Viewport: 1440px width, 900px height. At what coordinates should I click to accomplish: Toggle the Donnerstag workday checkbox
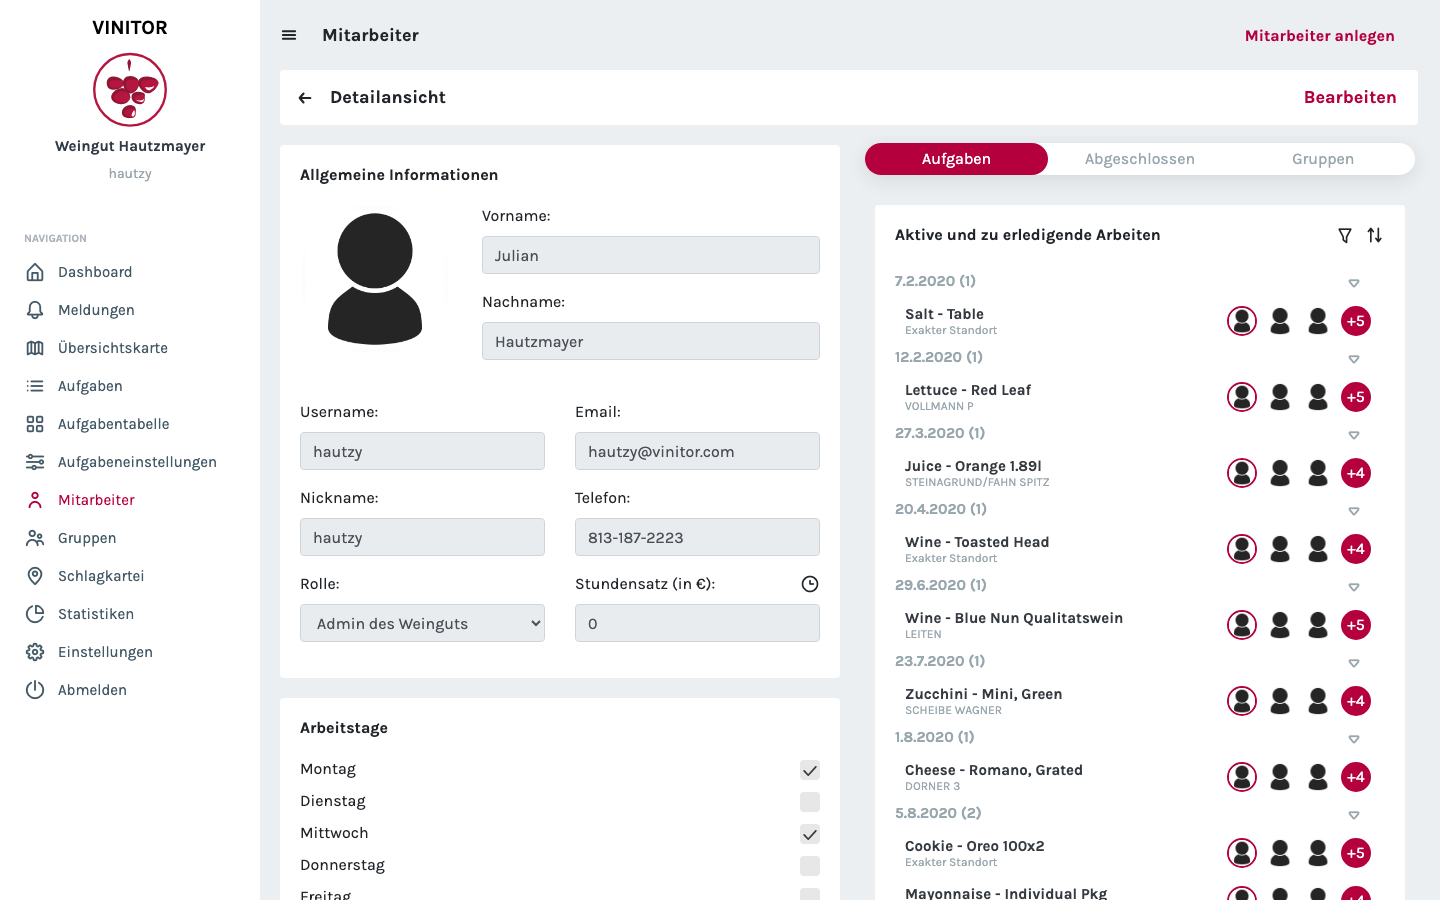[810, 866]
